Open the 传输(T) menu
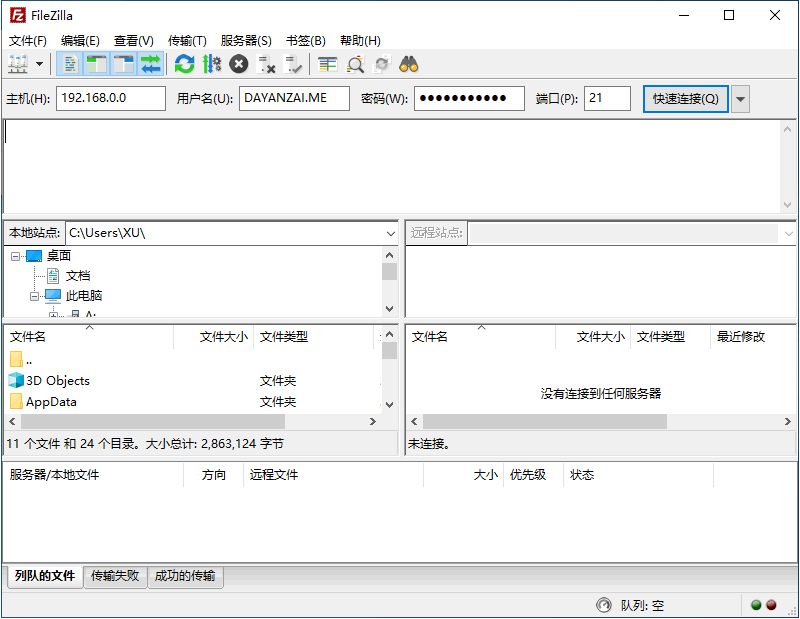The width and height of the screenshot is (800, 619). coord(187,41)
